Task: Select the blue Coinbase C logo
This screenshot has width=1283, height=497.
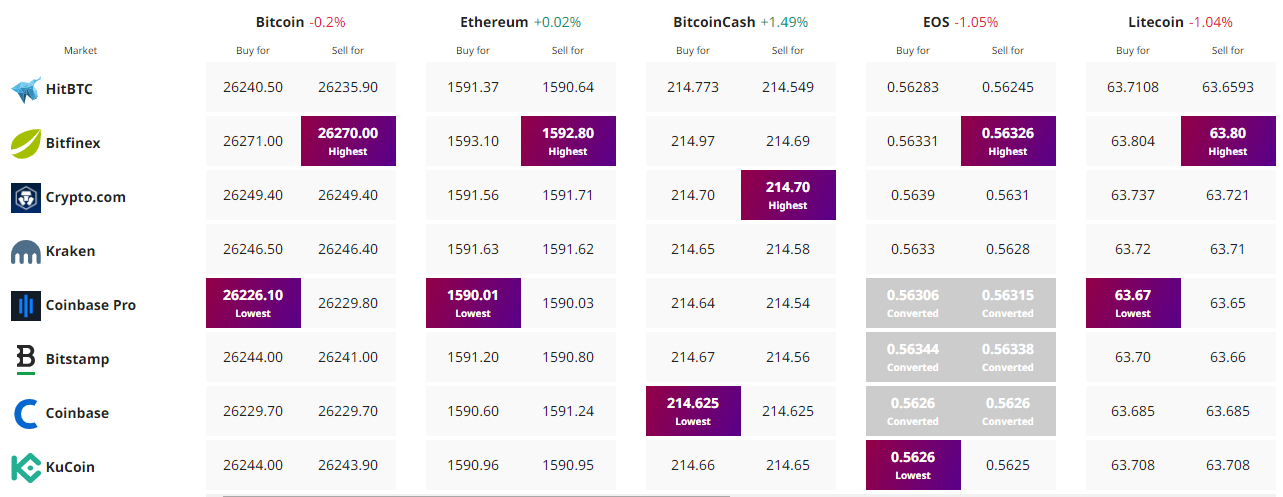Action: click(x=26, y=413)
